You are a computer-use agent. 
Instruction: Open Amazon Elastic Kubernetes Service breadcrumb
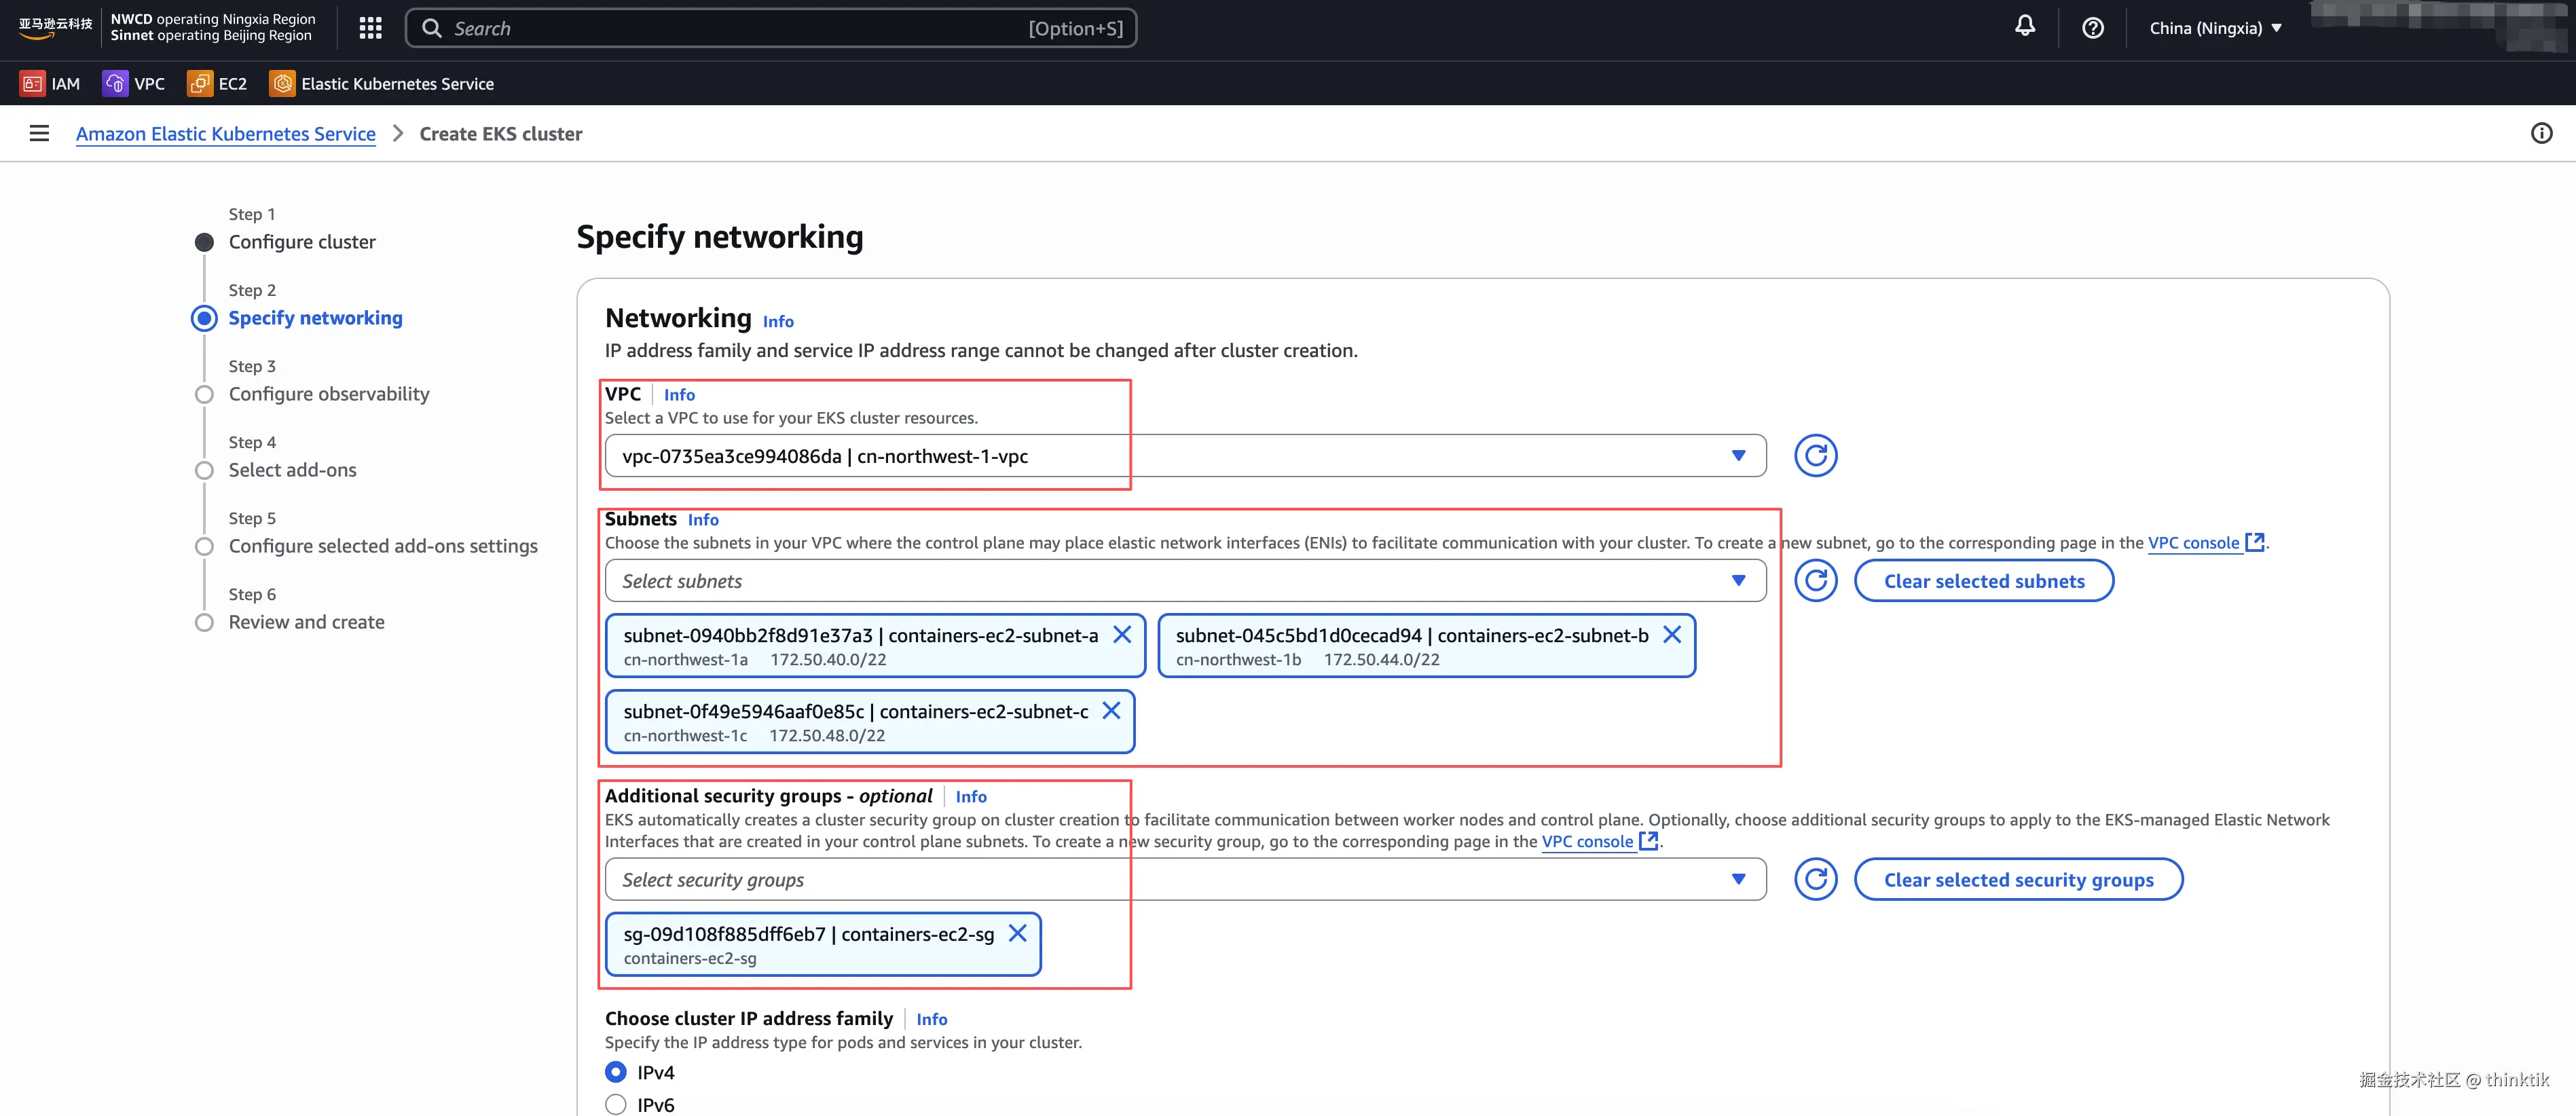[x=226, y=134]
